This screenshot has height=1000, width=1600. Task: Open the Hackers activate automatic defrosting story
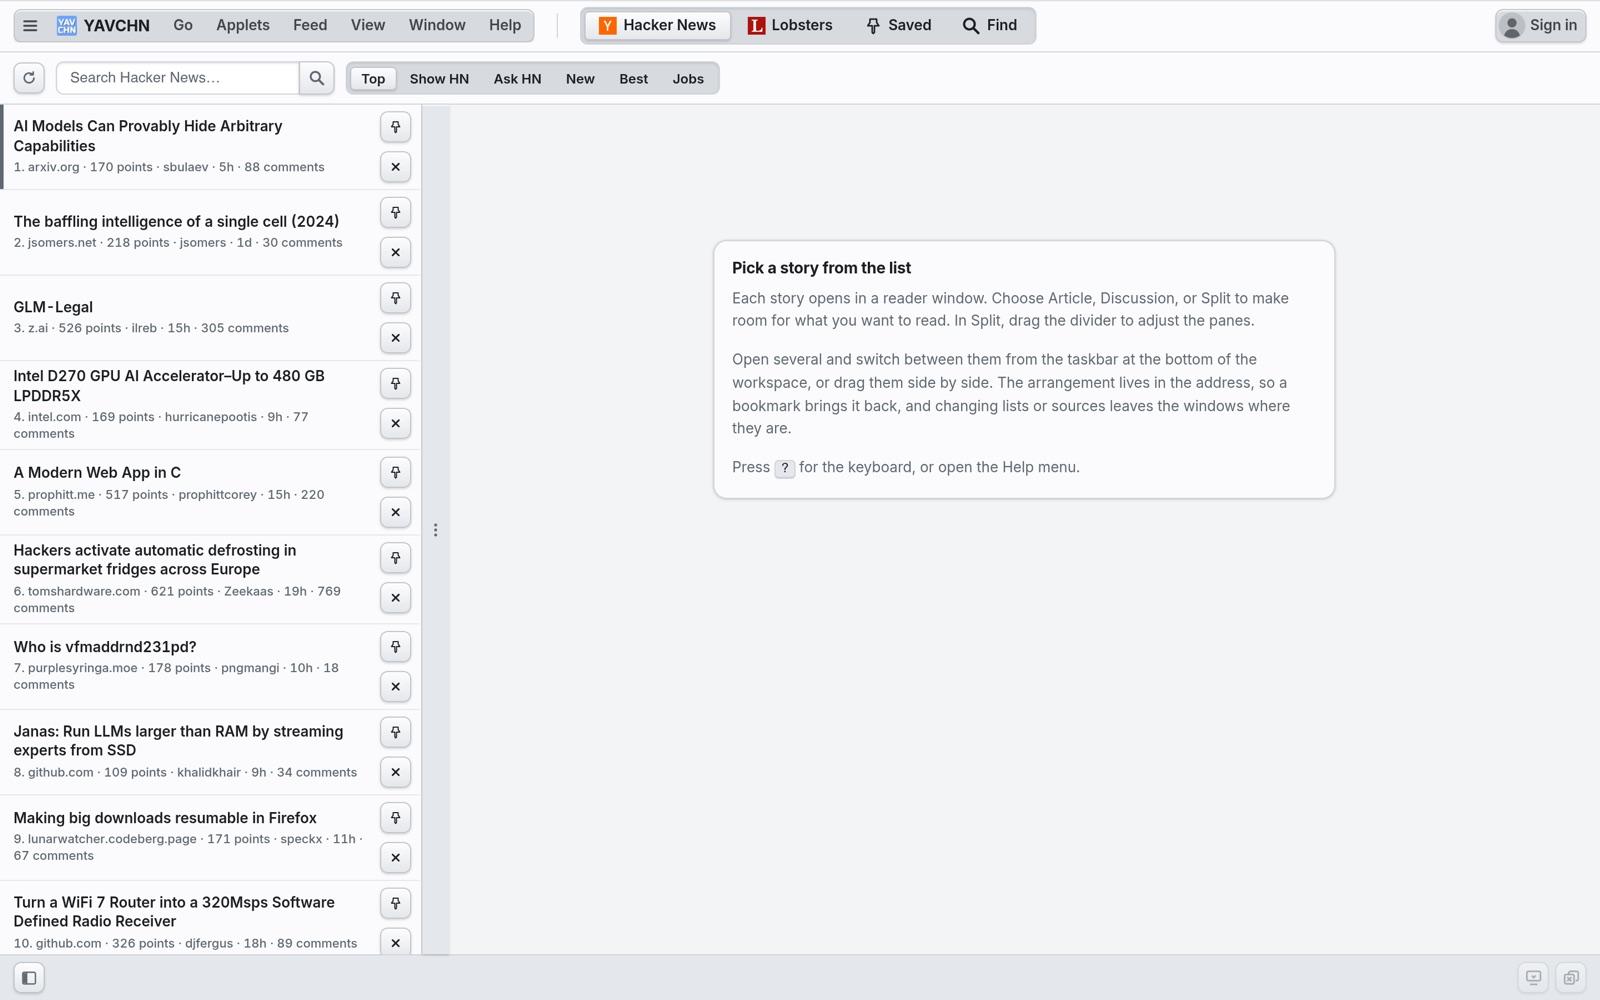point(155,560)
